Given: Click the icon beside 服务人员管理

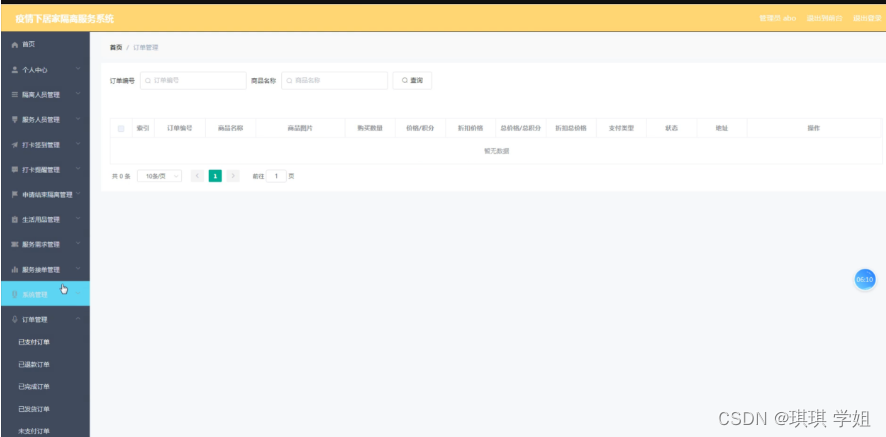Looking at the screenshot, I should click(15, 120).
